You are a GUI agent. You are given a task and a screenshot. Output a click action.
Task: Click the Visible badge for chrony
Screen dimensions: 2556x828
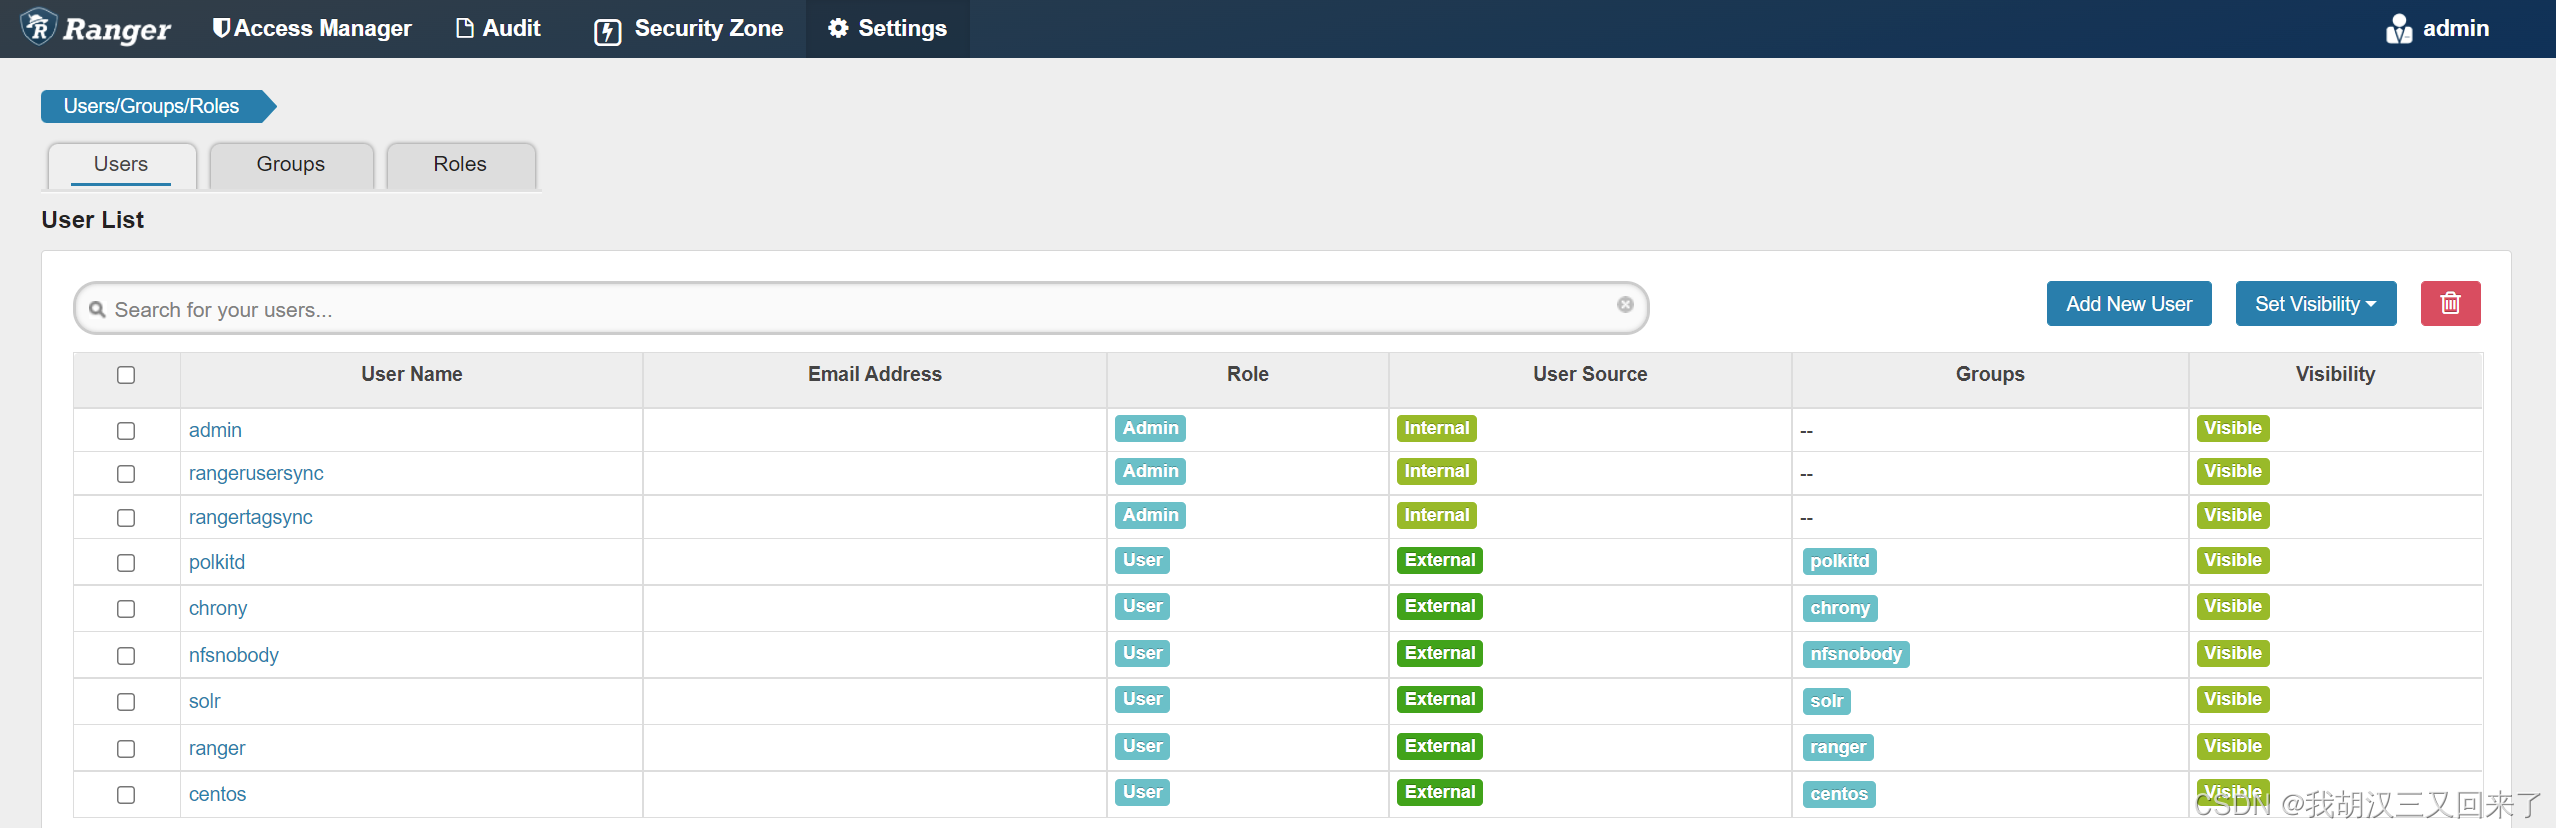click(2233, 606)
